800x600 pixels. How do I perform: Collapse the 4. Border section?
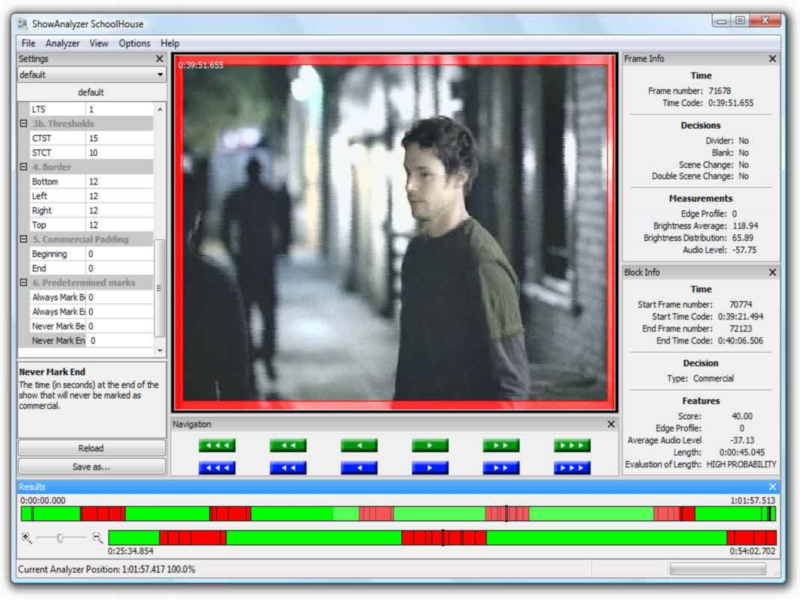[23, 167]
